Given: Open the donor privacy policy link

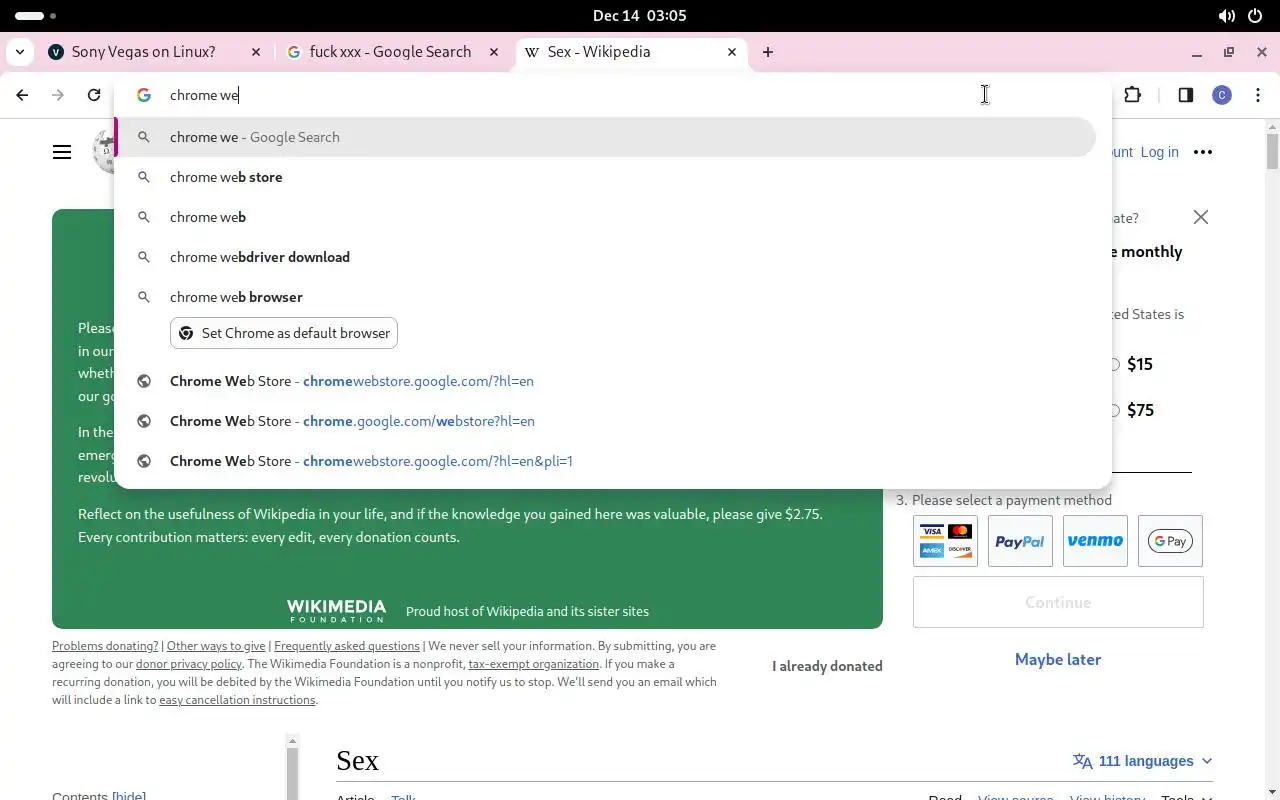Looking at the screenshot, I should pos(189,664).
